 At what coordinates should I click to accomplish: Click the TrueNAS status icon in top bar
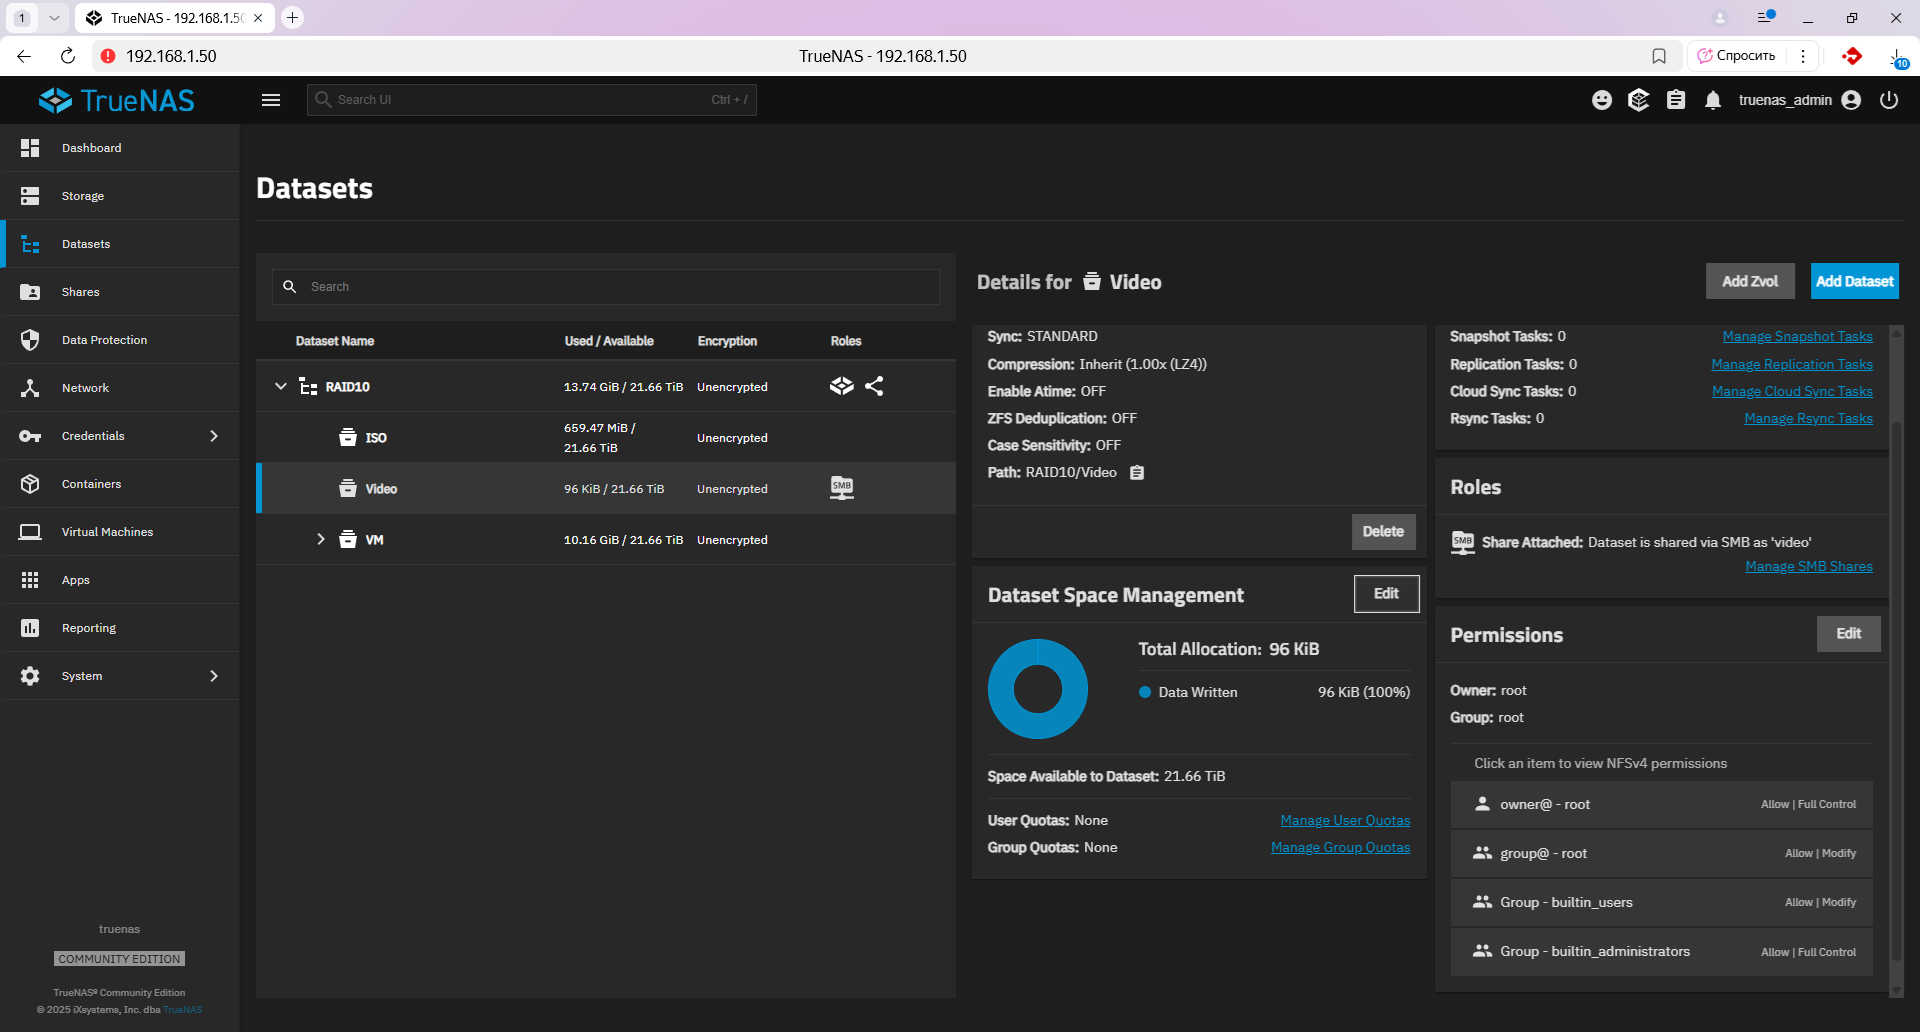click(x=1638, y=100)
